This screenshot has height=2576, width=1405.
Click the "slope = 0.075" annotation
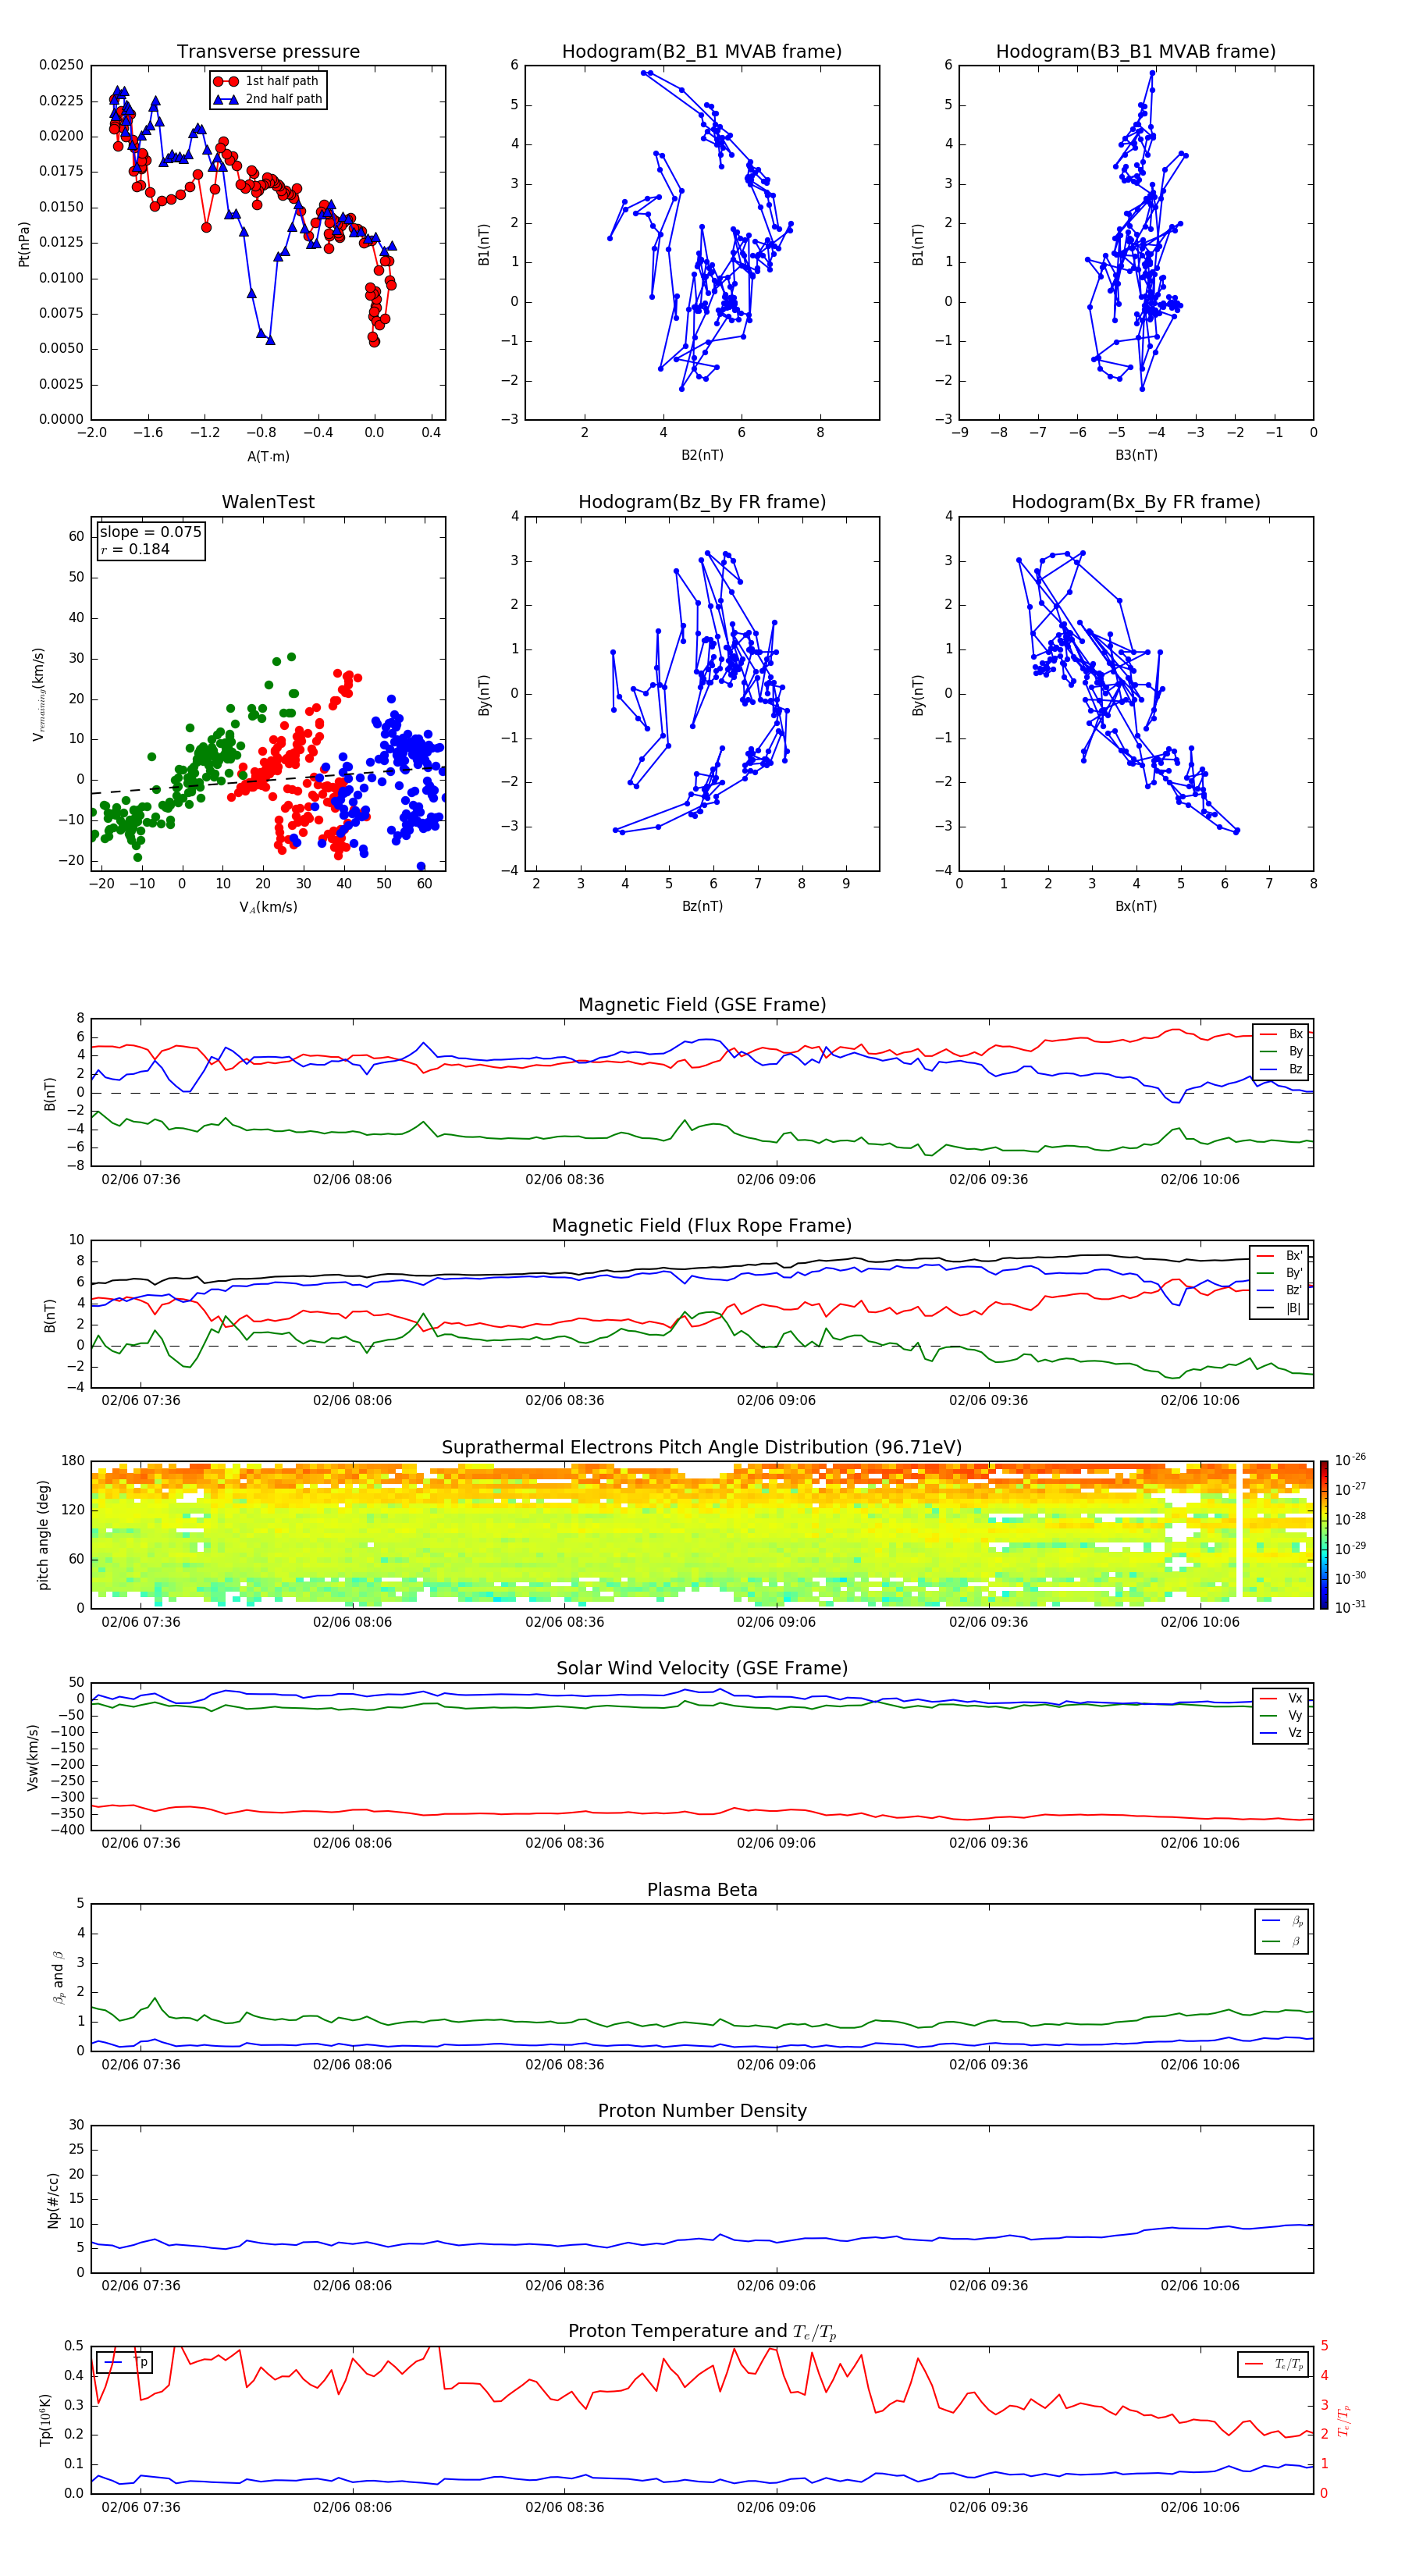pyautogui.click(x=151, y=532)
